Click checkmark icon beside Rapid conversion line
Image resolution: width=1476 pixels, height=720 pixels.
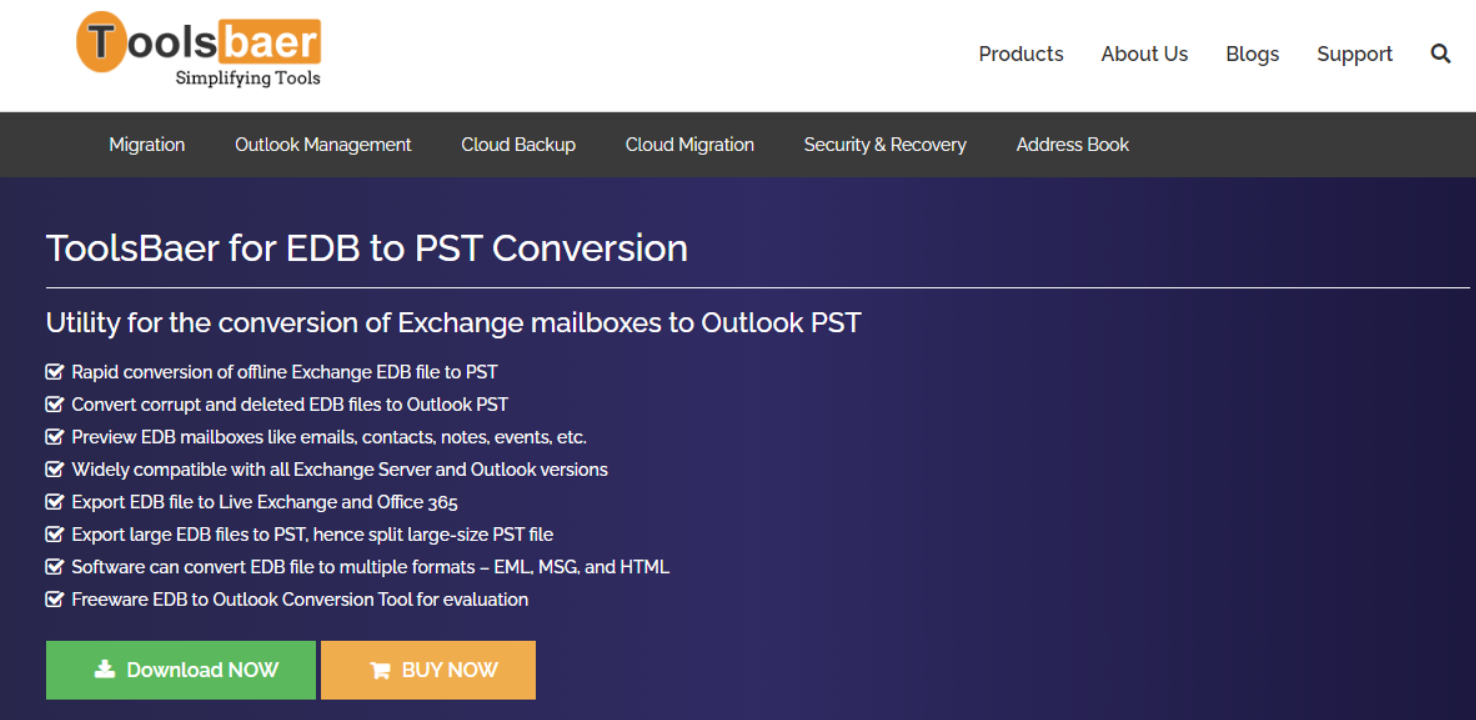pyautogui.click(x=55, y=372)
